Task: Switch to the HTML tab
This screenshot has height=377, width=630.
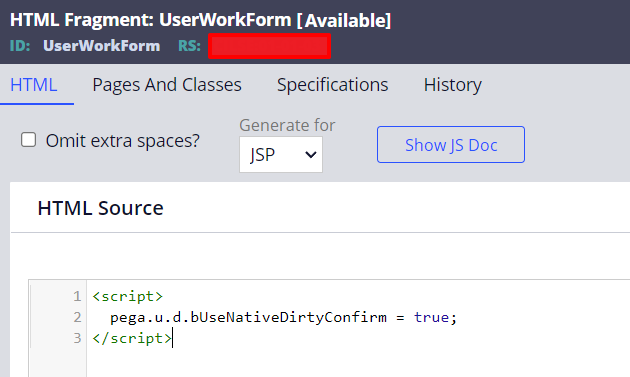Action: coord(34,85)
